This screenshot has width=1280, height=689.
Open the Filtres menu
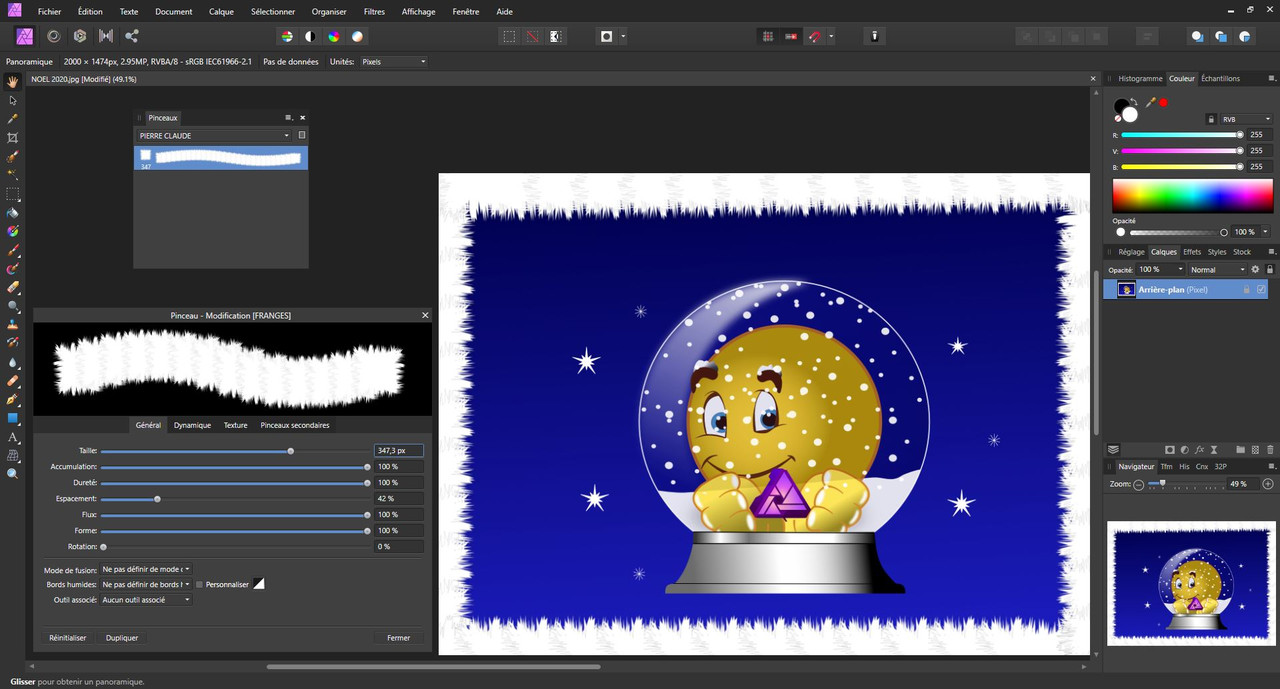click(374, 12)
